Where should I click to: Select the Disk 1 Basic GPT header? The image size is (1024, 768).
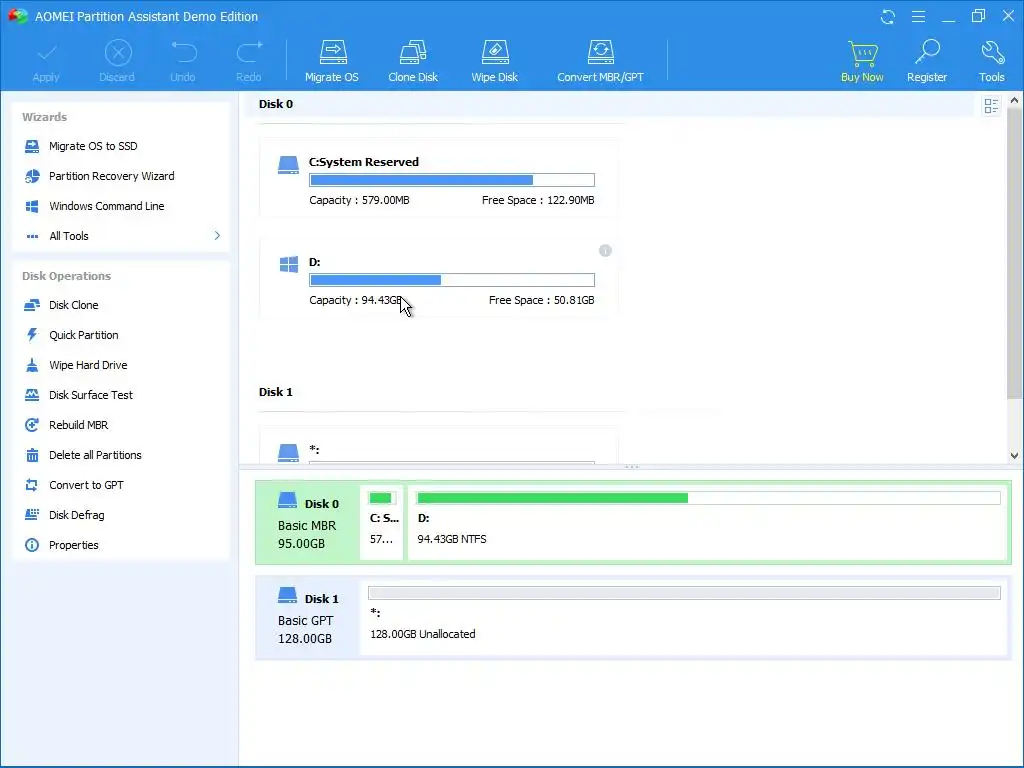(308, 618)
